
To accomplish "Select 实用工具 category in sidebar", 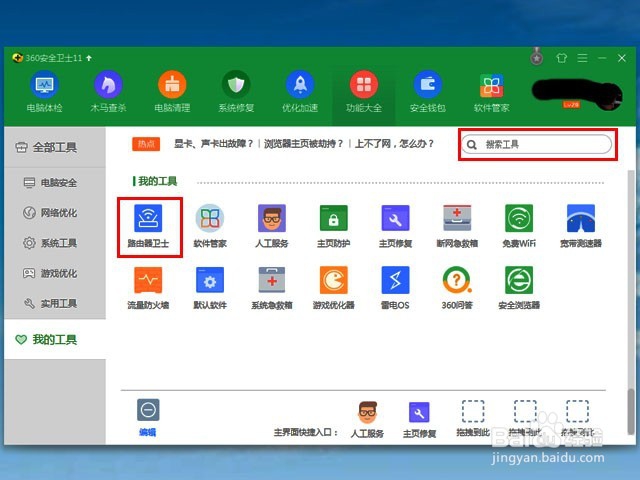I will click(x=55, y=303).
